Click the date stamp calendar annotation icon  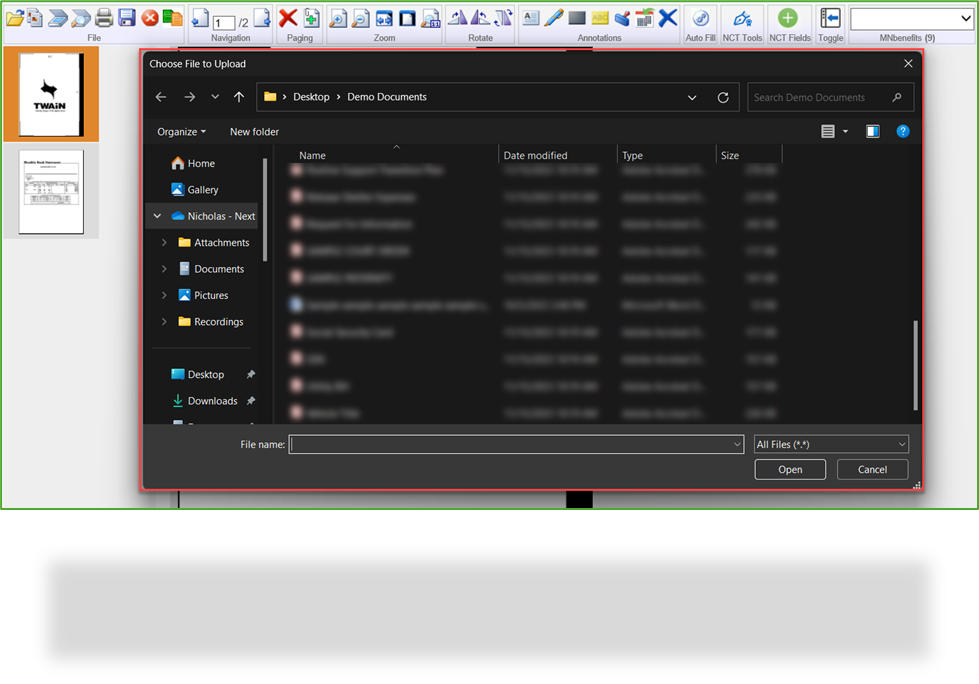[644, 18]
